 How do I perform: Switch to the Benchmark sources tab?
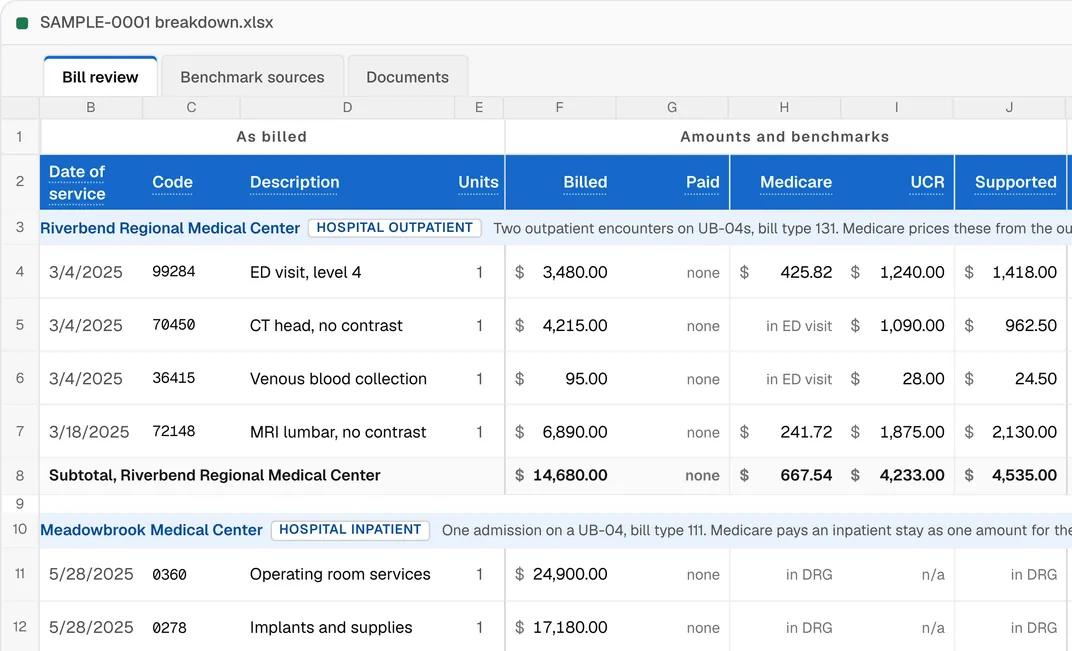252,77
